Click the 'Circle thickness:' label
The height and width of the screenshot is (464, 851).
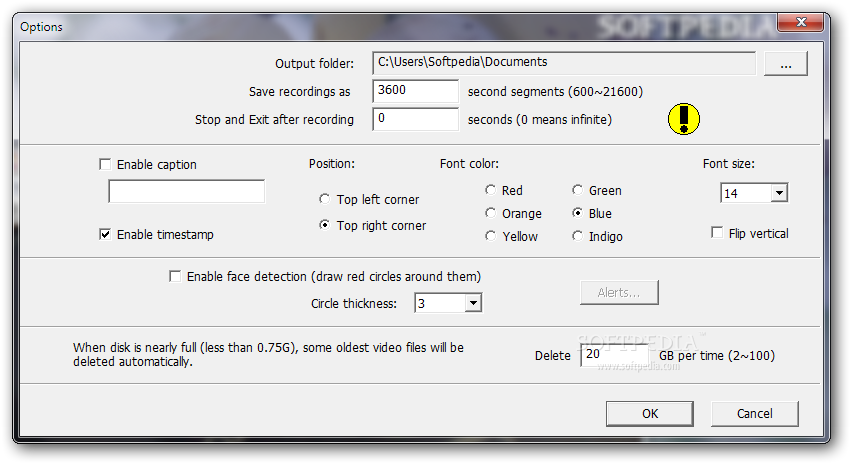click(353, 303)
